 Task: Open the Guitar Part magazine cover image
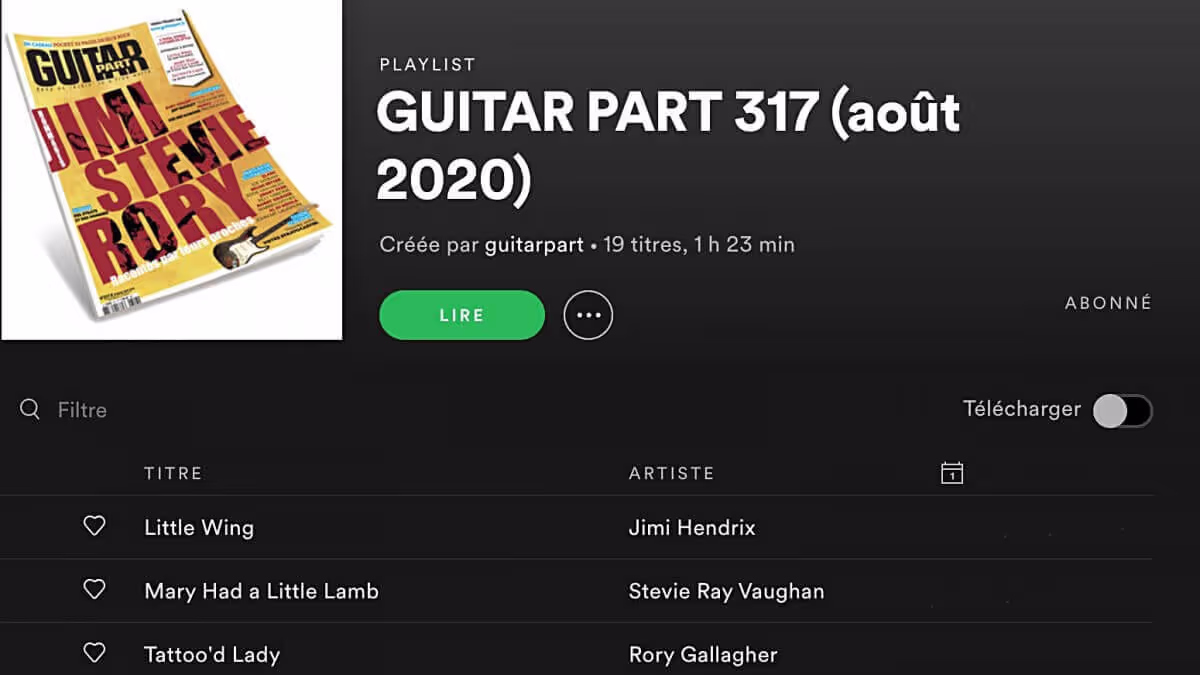pyautogui.click(x=172, y=170)
